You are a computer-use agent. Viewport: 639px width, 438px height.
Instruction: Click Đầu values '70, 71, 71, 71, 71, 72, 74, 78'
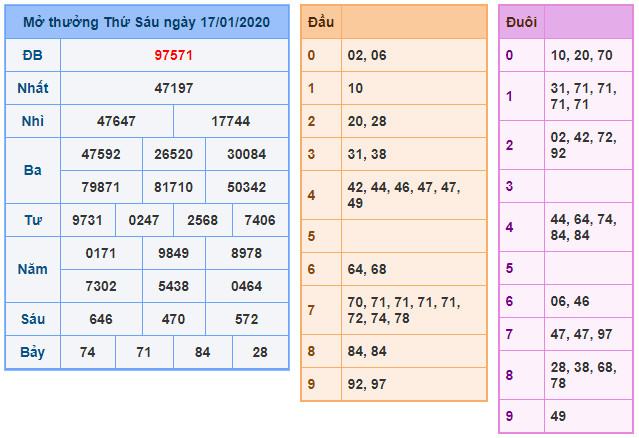pyautogui.click(x=404, y=310)
